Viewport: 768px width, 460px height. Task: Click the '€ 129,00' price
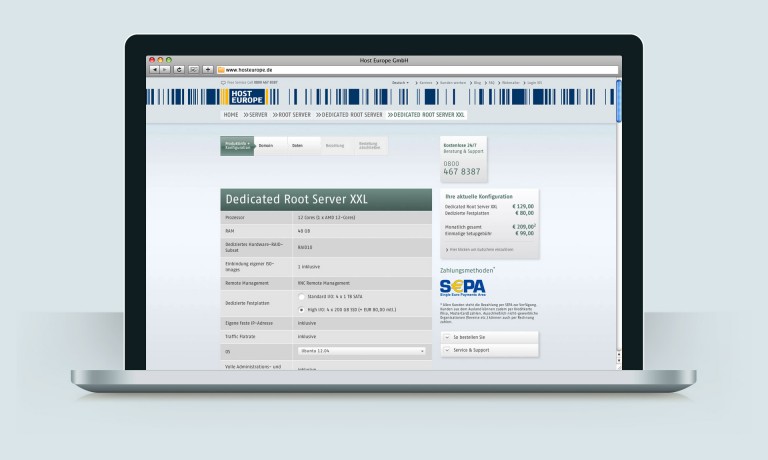tap(523, 206)
